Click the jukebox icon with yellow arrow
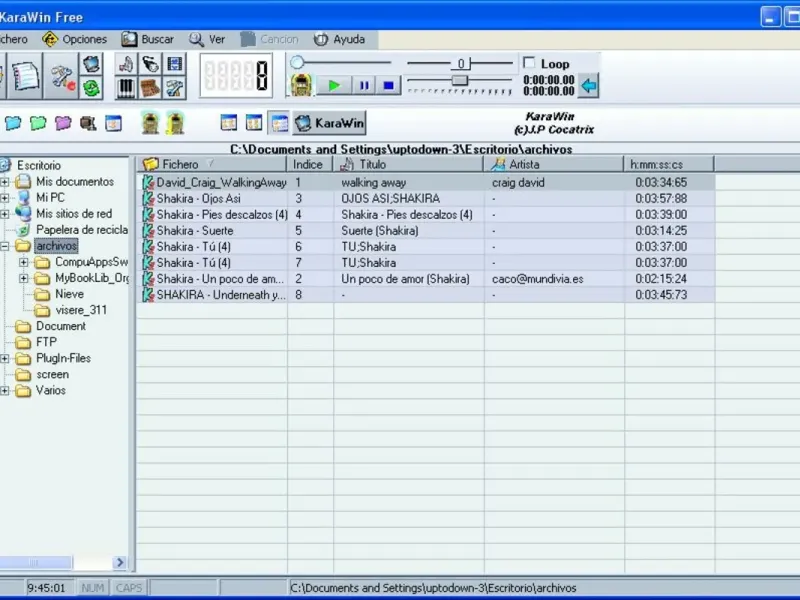The image size is (800, 600). (175, 123)
